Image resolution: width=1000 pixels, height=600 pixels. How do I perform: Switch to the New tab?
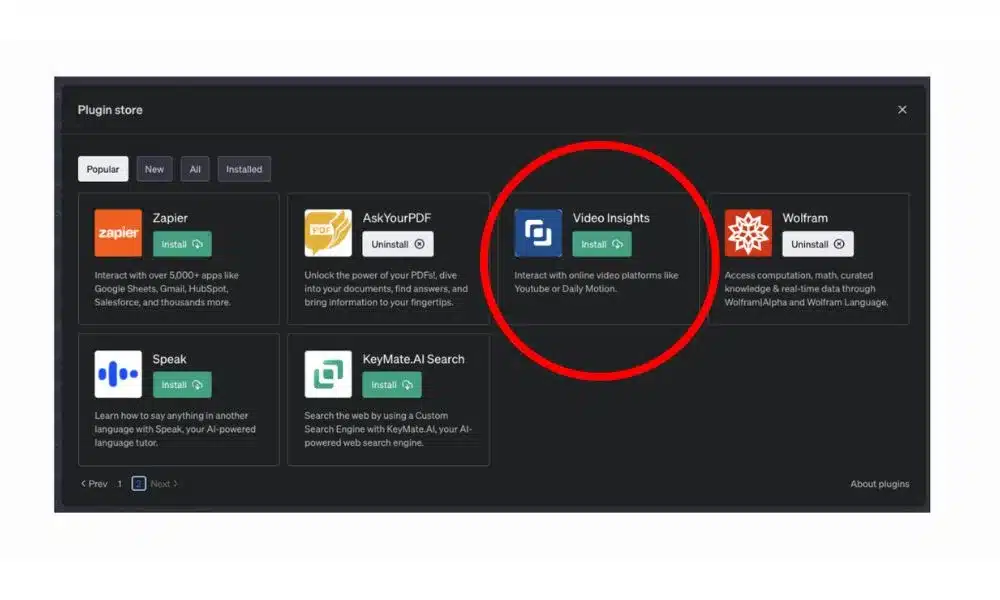tap(154, 169)
